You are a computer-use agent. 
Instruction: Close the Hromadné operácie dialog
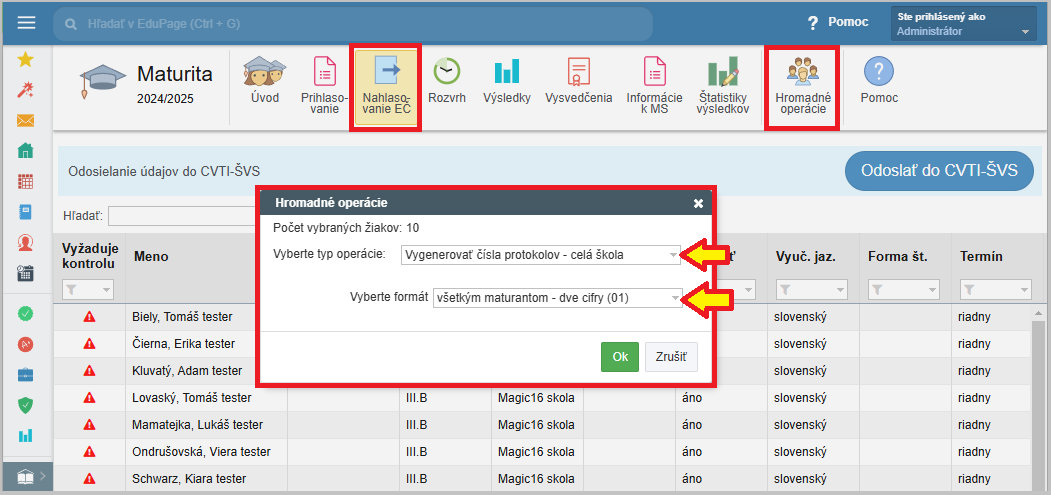pyautogui.click(x=698, y=202)
